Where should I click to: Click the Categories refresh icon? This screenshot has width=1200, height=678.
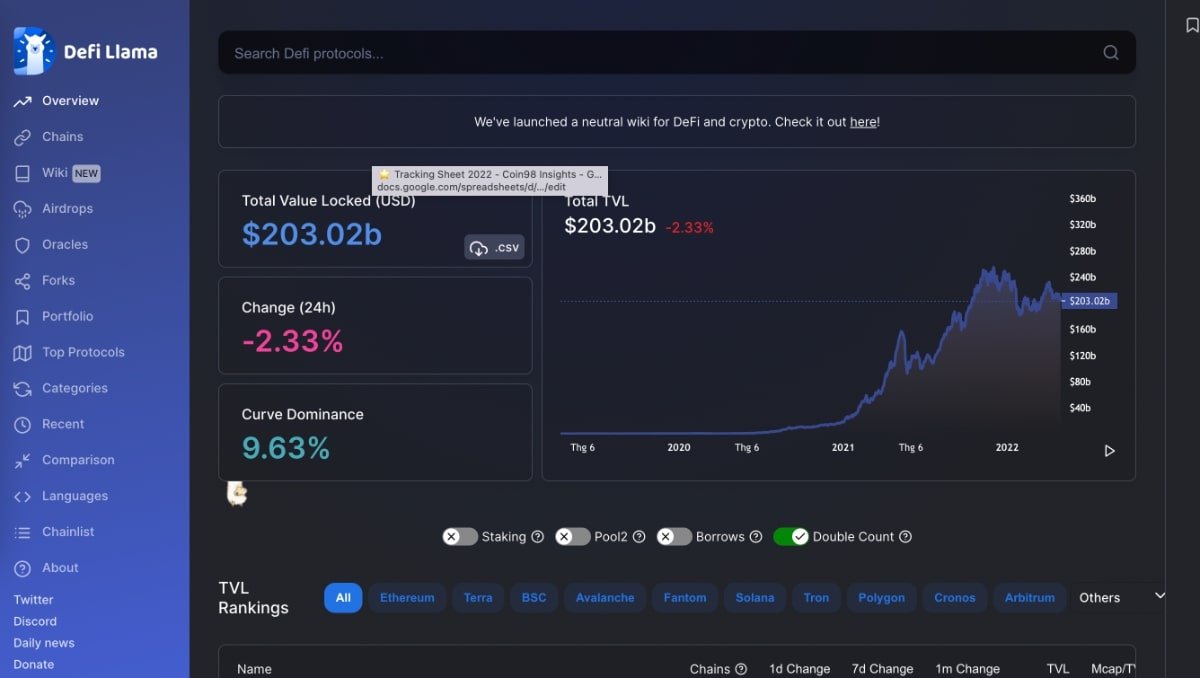pyautogui.click(x=23, y=389)
